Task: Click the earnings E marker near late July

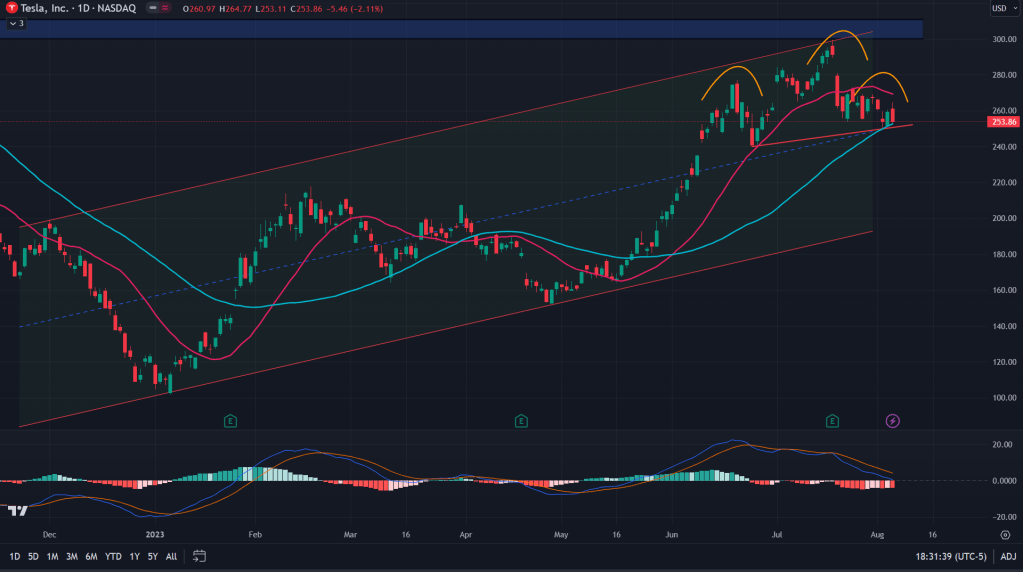Action: [x=832, y=421]
